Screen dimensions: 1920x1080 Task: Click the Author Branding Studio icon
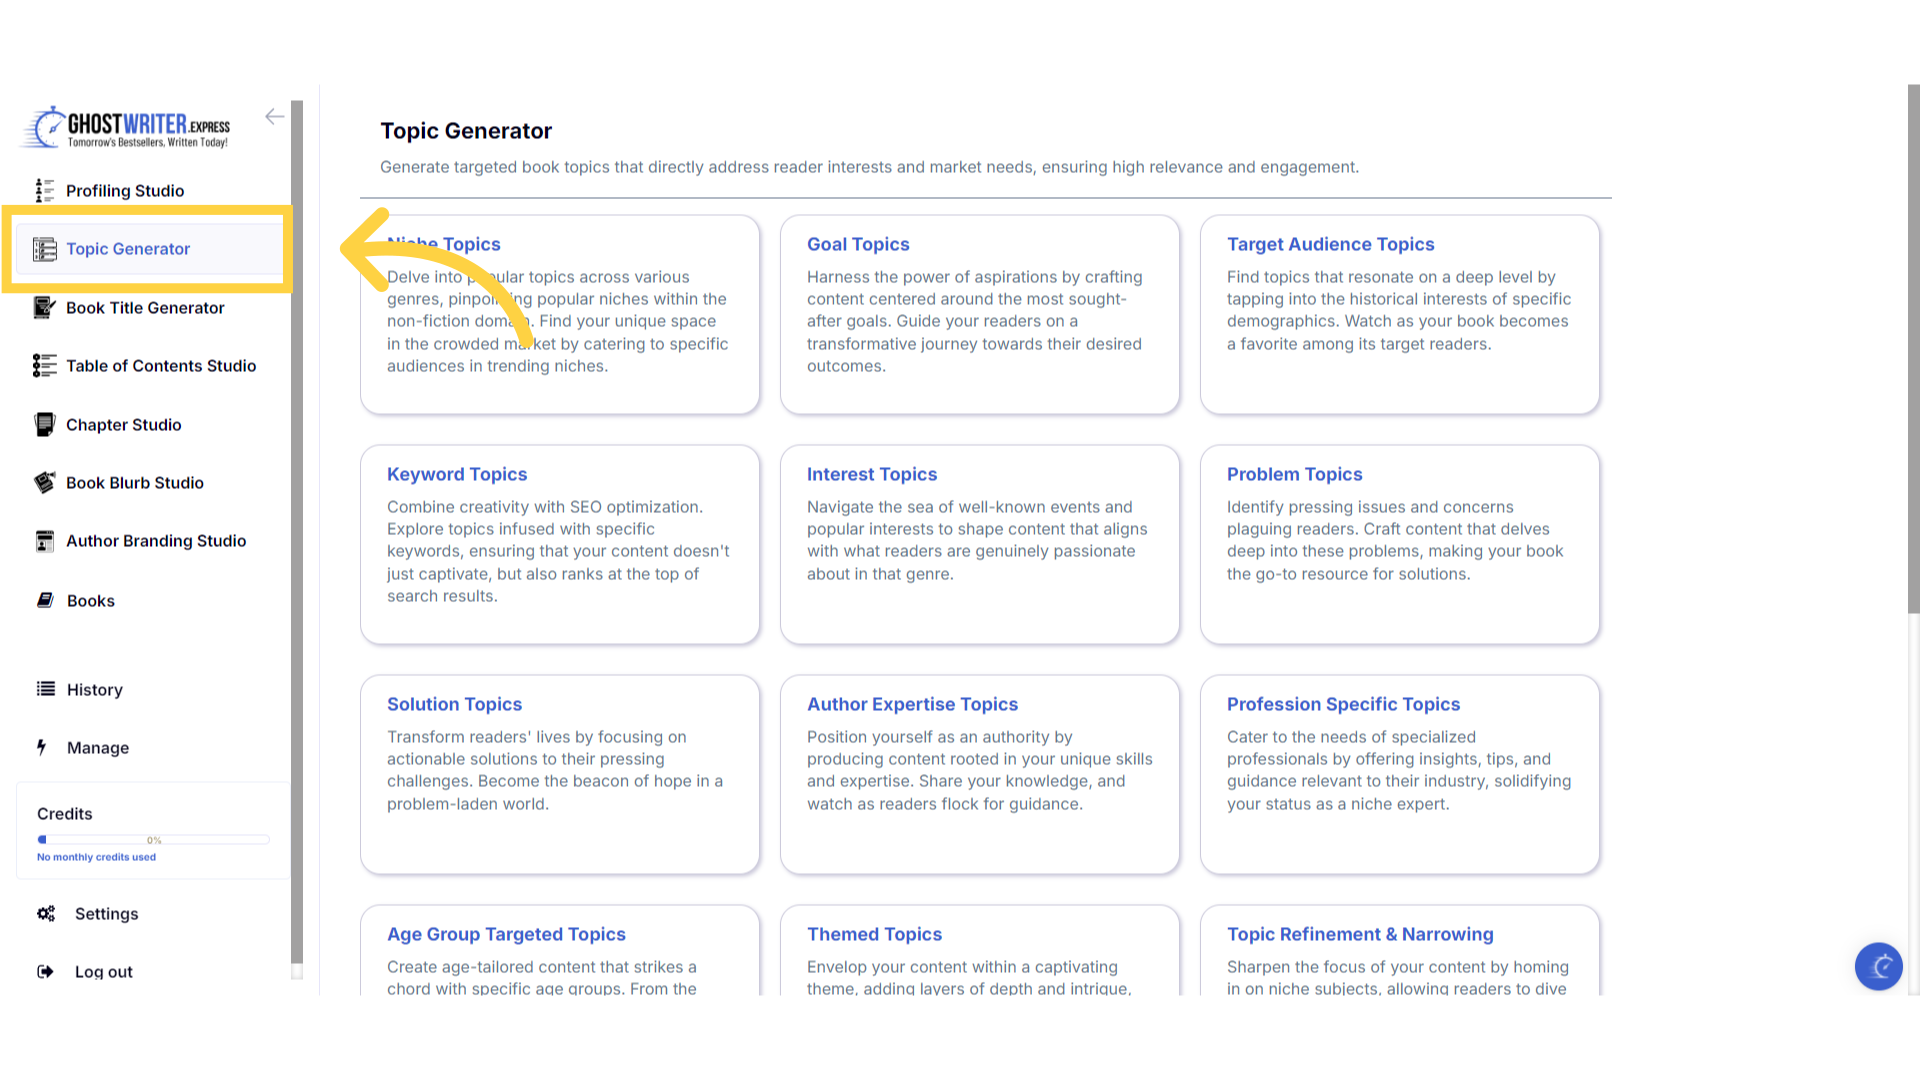click(44, 541)
